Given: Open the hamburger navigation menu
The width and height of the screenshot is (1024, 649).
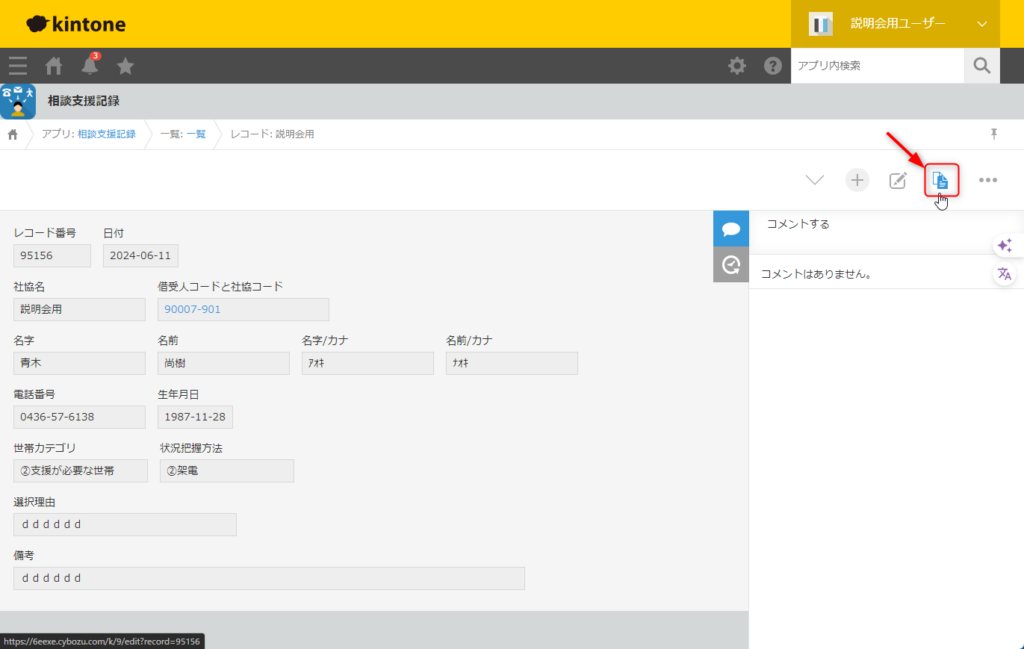Looking at the screenshot, I should tap(18, 66).
